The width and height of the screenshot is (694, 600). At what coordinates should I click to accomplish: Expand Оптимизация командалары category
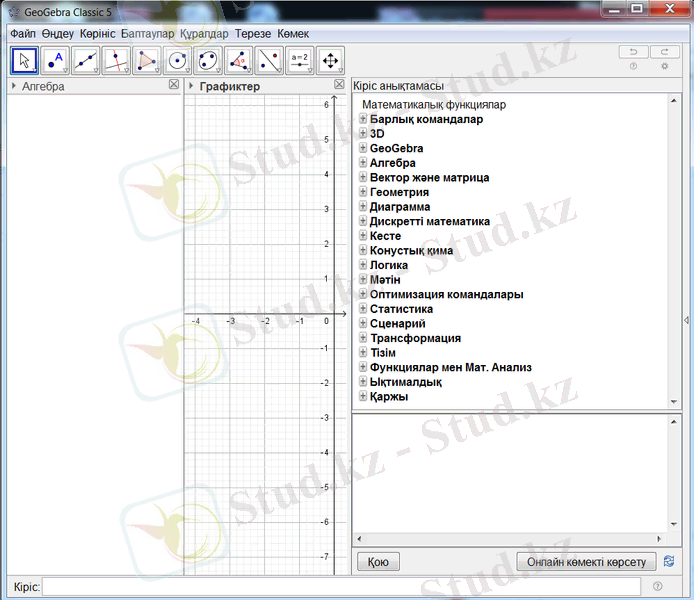363,294
